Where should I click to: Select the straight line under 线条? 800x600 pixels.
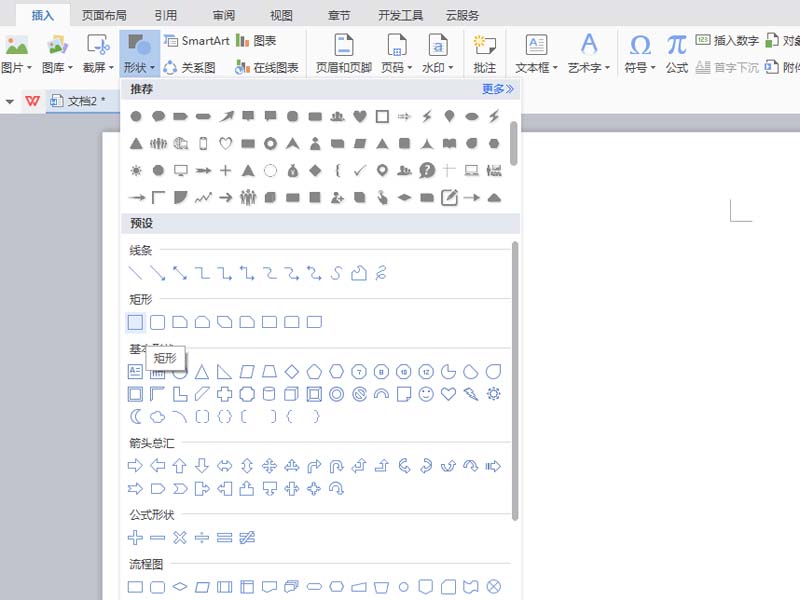(135, 273)
